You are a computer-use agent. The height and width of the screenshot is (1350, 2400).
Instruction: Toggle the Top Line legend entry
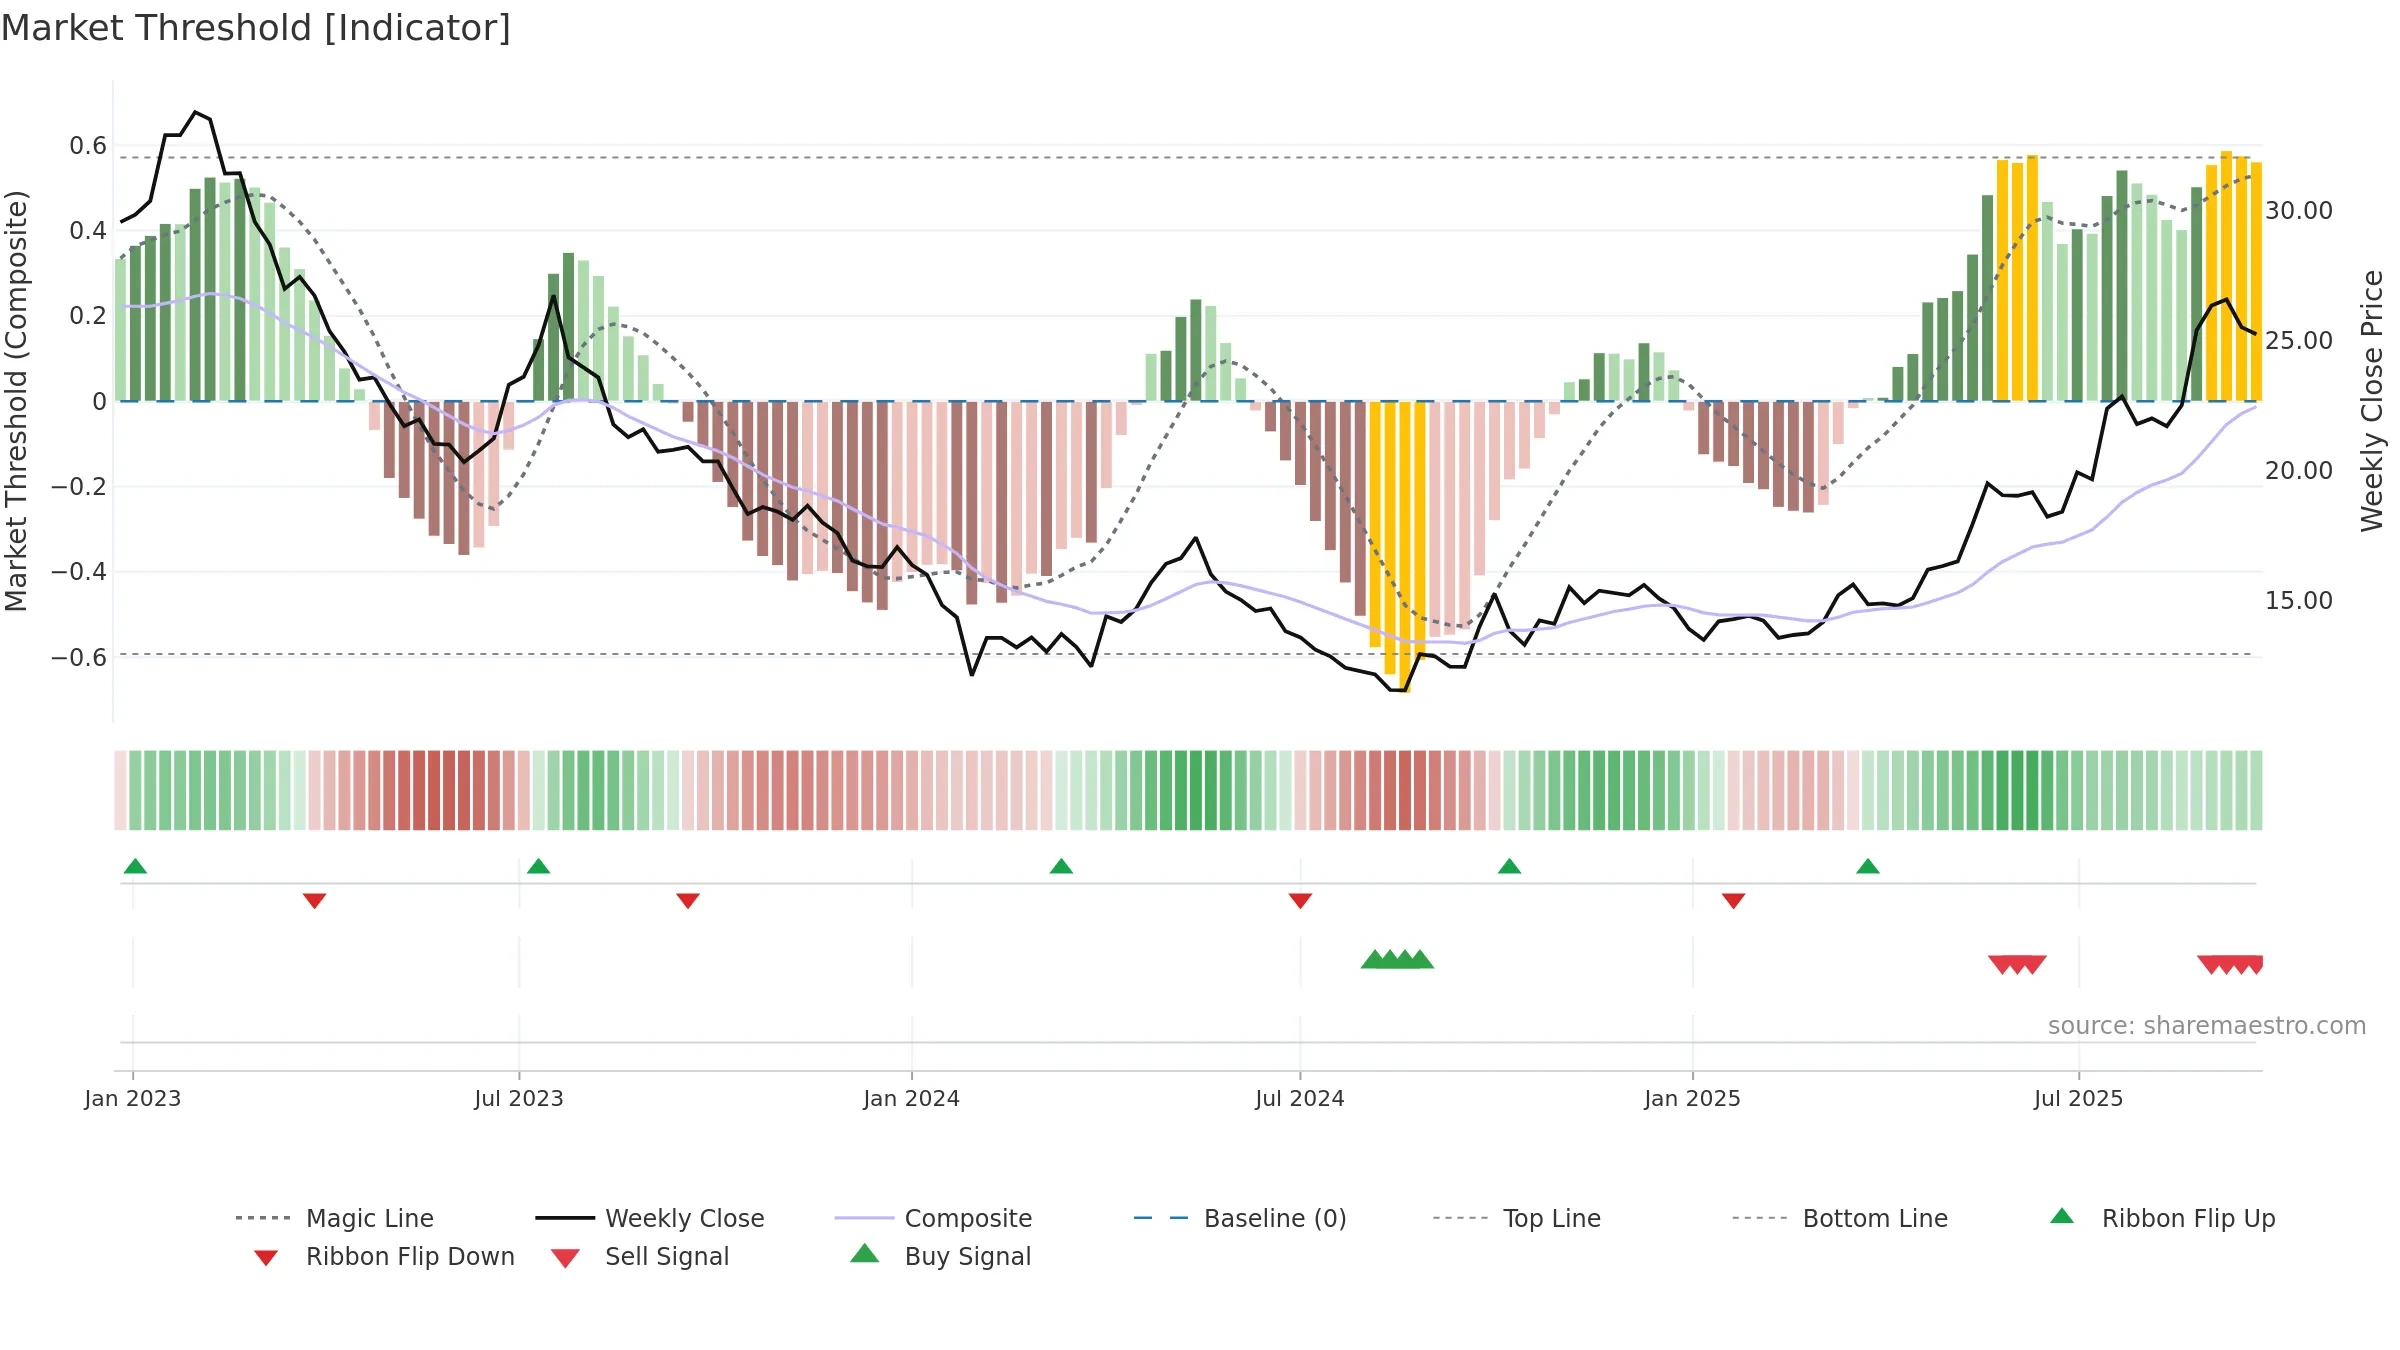[1516, 1218]
